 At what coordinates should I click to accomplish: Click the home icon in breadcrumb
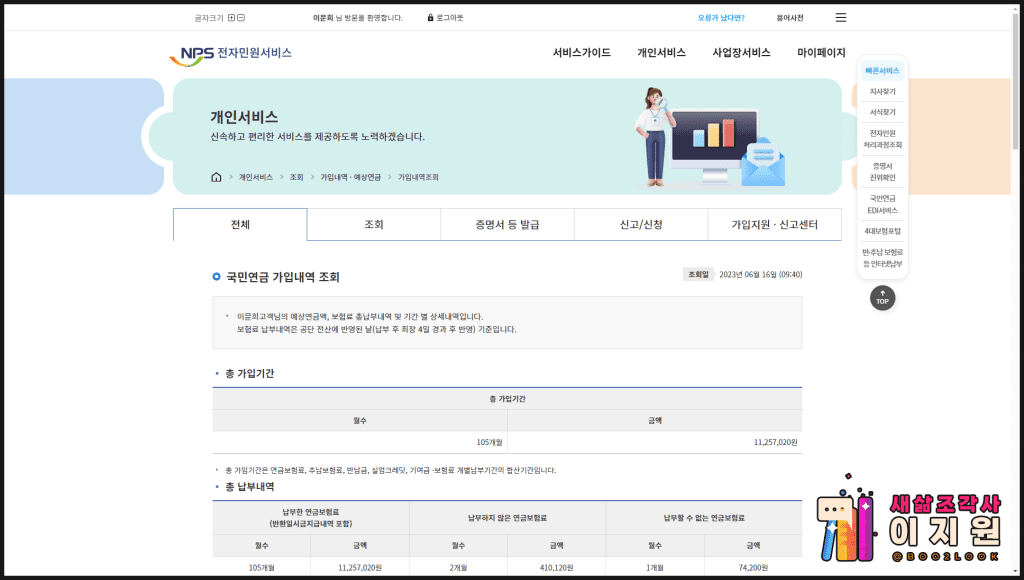point(216,177)
